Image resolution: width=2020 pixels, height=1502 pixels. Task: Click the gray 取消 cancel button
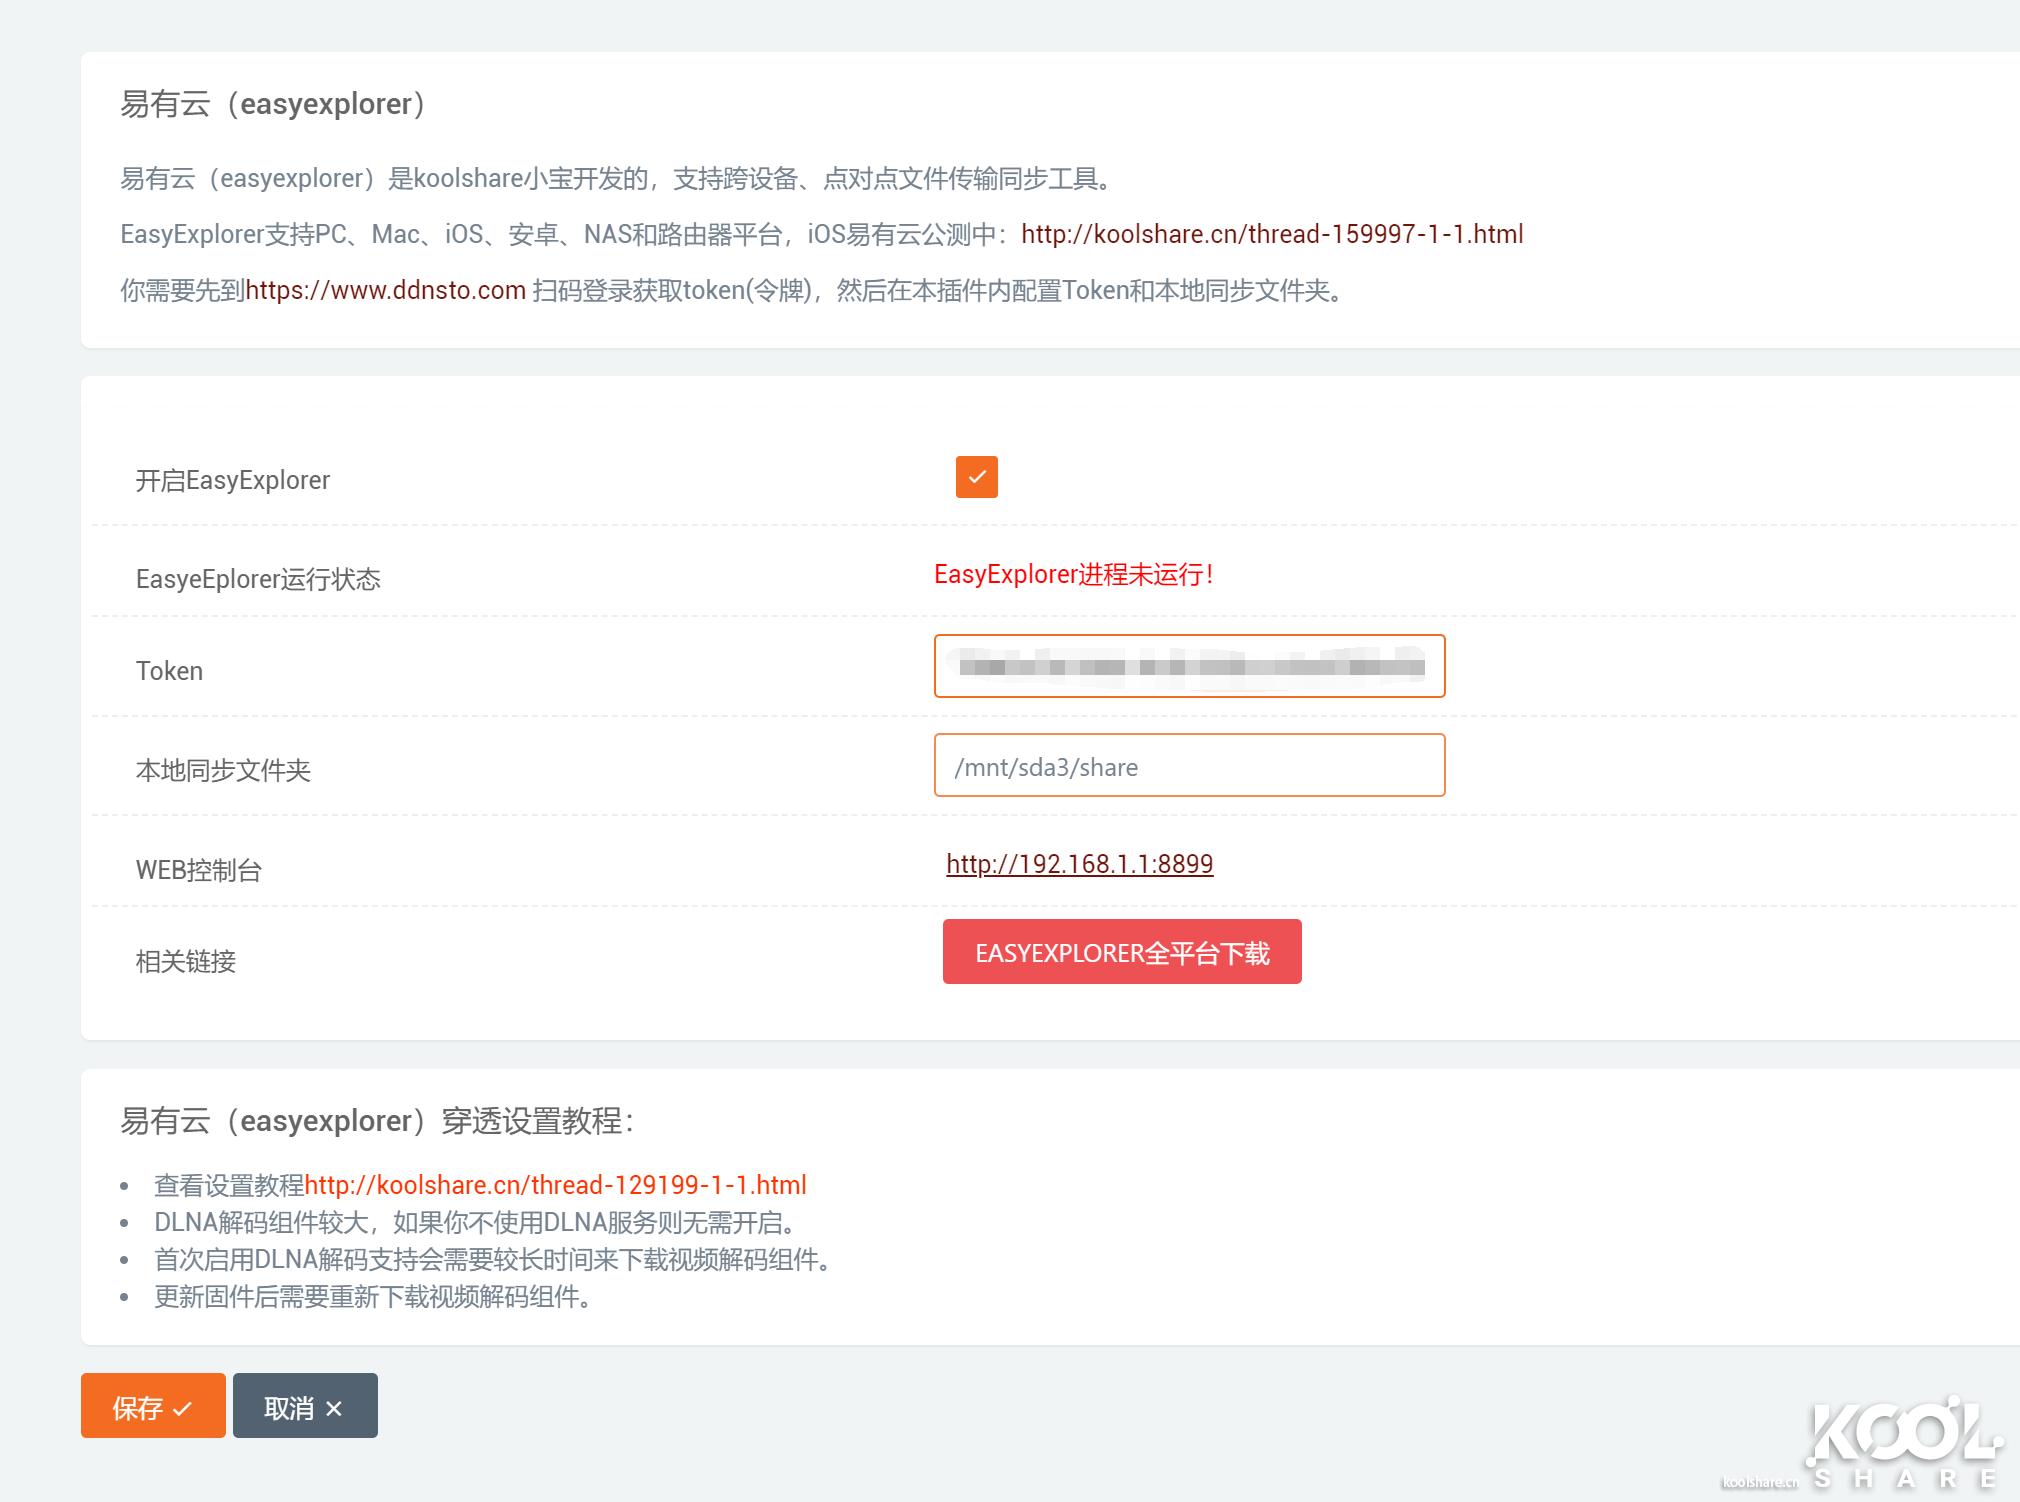coord(305,1406)
